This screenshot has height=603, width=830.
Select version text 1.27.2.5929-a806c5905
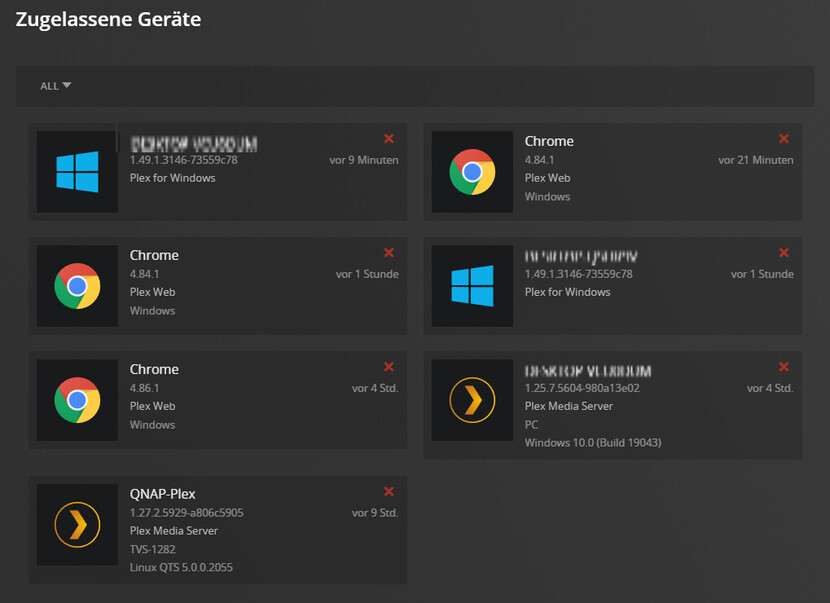[x=187, y=512]
